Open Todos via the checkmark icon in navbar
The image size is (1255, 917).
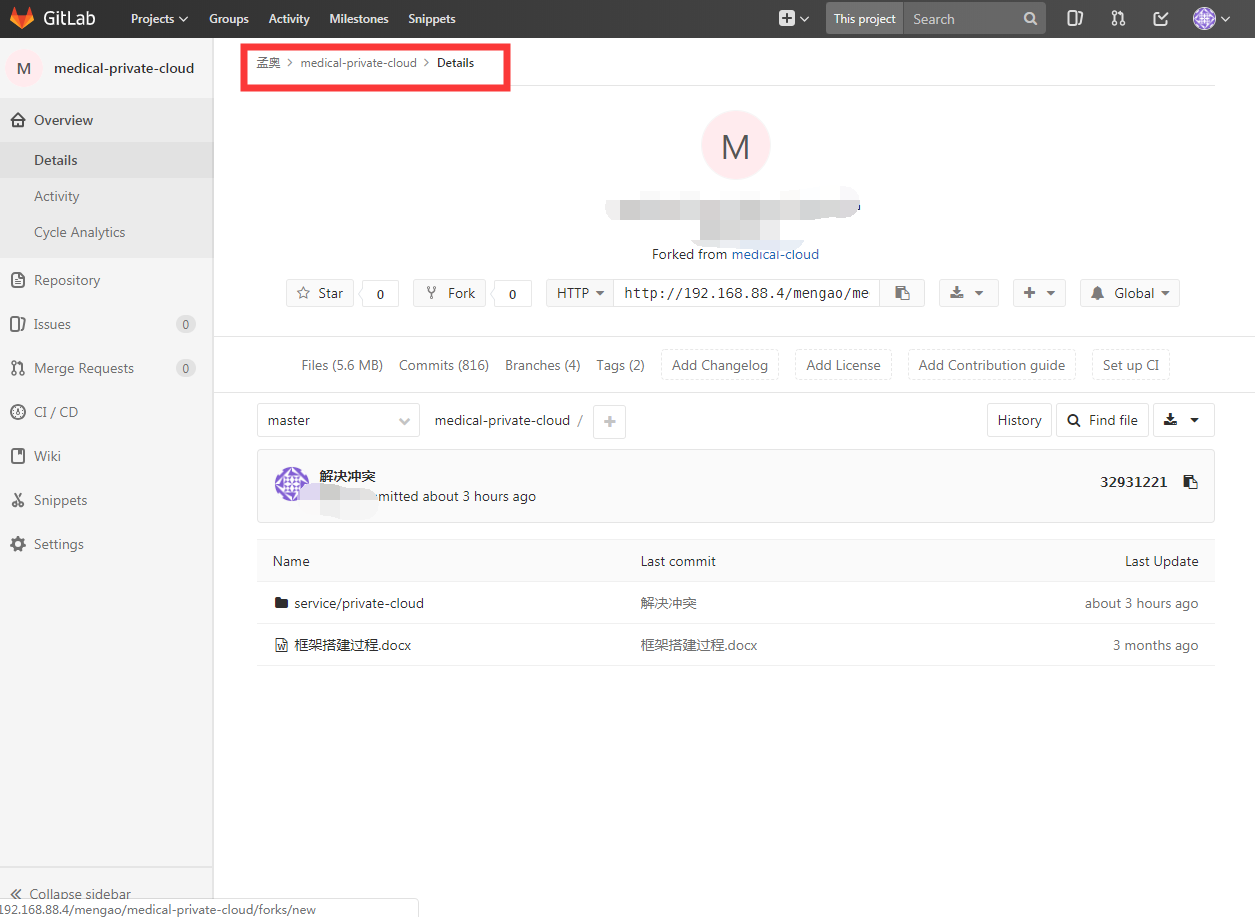(1160, 18)
